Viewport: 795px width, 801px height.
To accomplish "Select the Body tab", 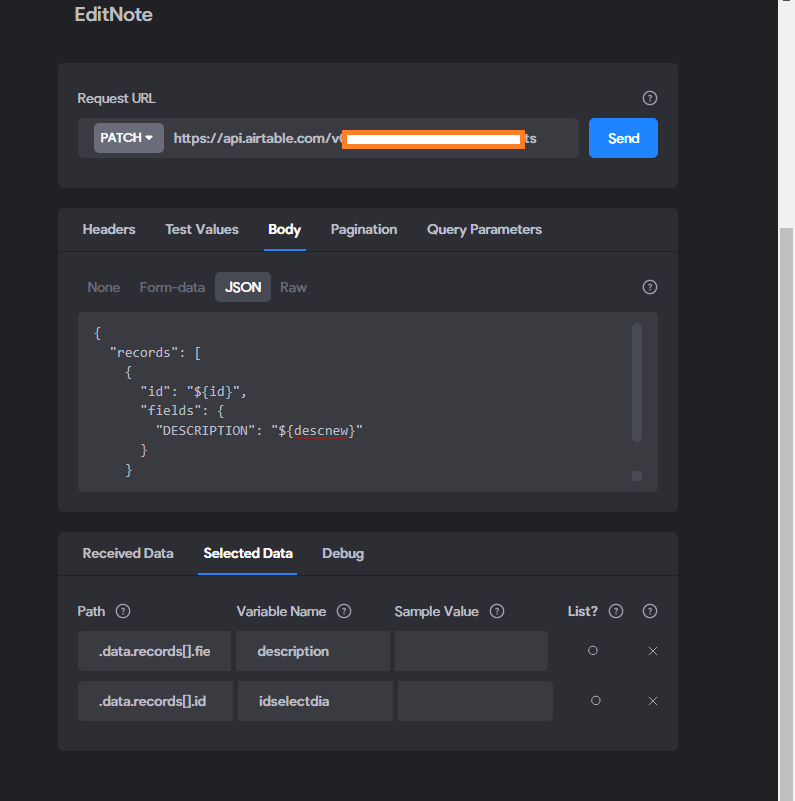I will click(285, 229).
